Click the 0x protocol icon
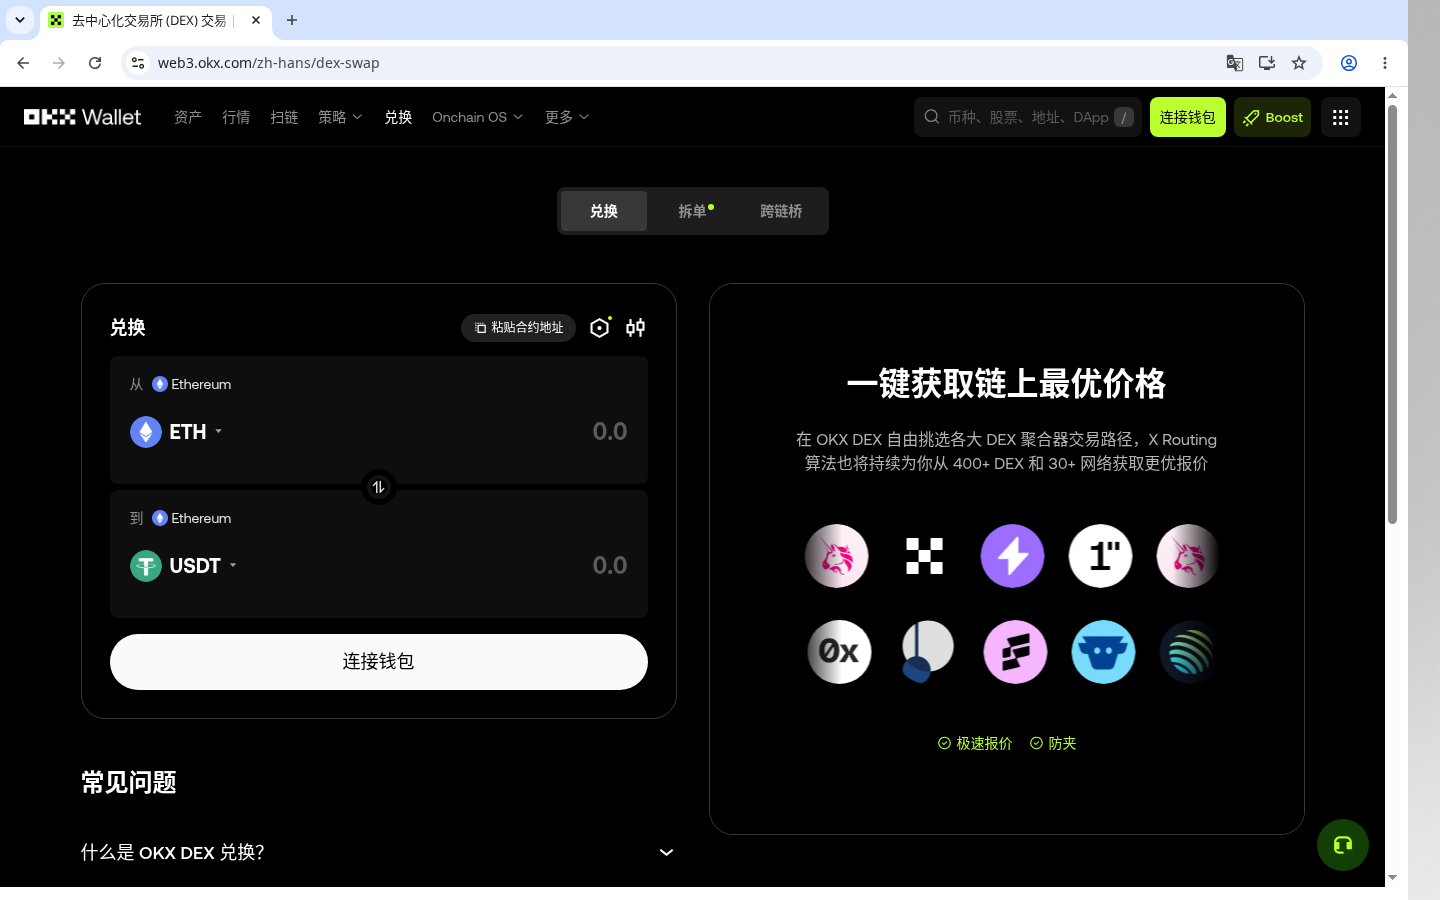 coord(839,652)
